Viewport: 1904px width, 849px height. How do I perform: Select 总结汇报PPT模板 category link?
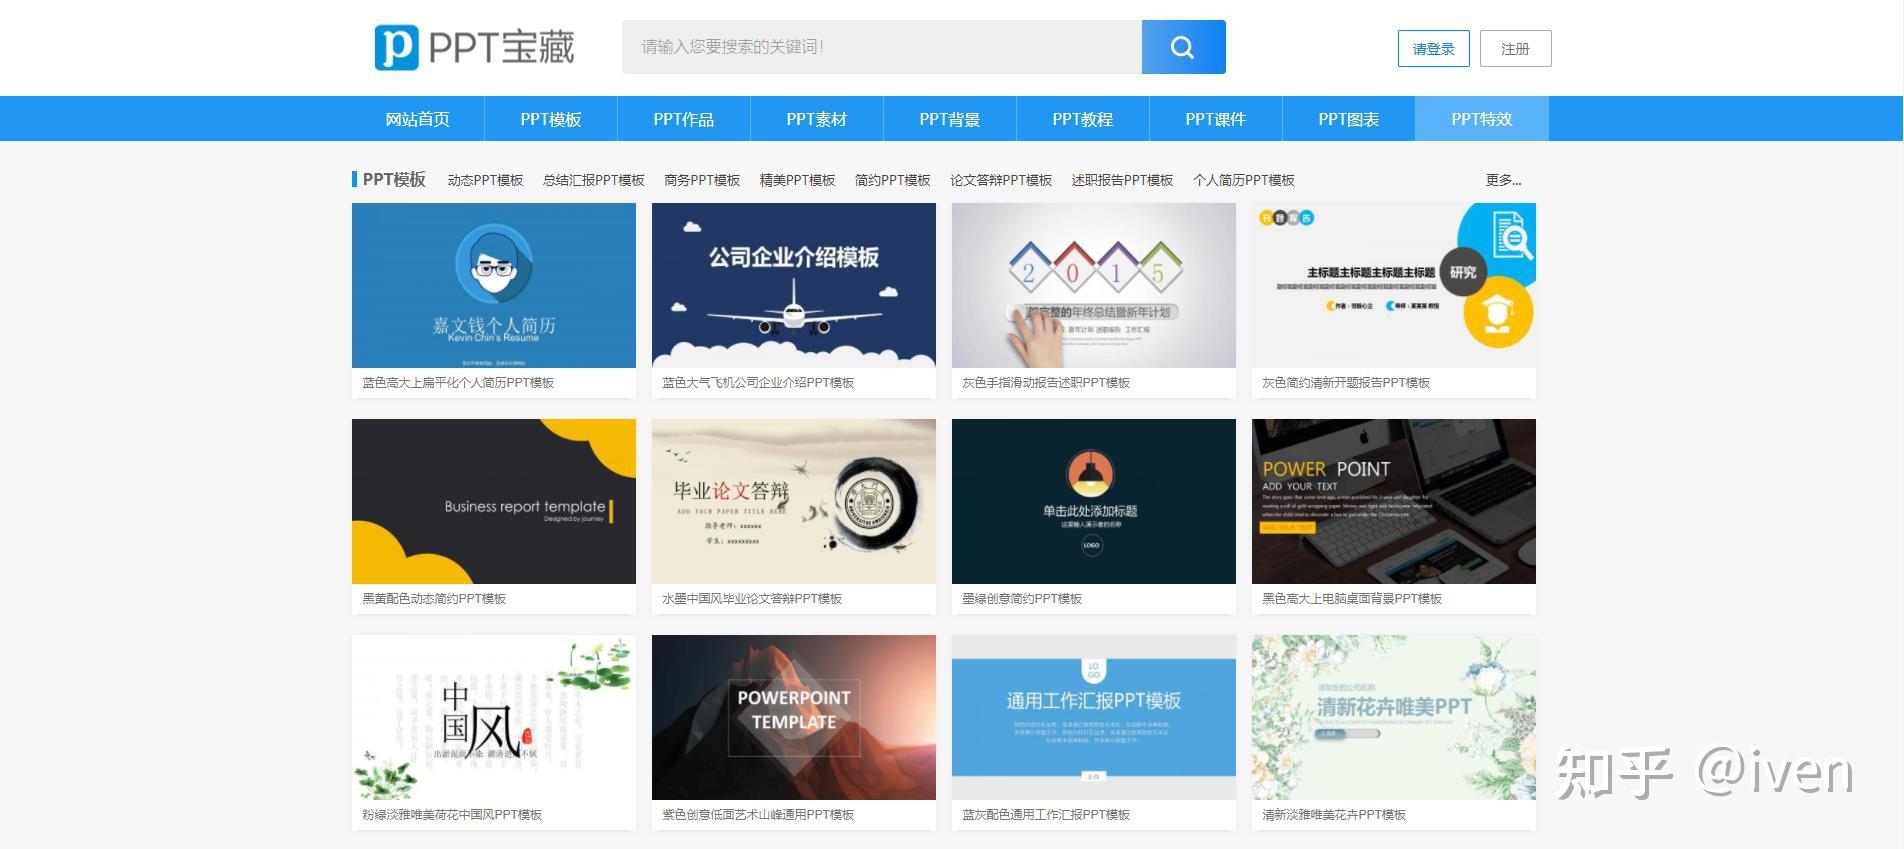[x=594, y=180]
